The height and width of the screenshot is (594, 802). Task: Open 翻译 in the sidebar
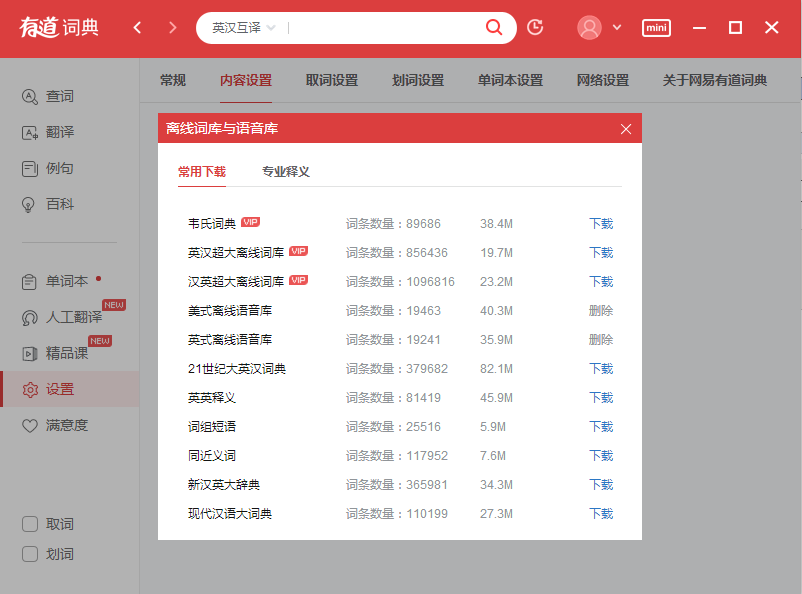click(x=59, y=132)
